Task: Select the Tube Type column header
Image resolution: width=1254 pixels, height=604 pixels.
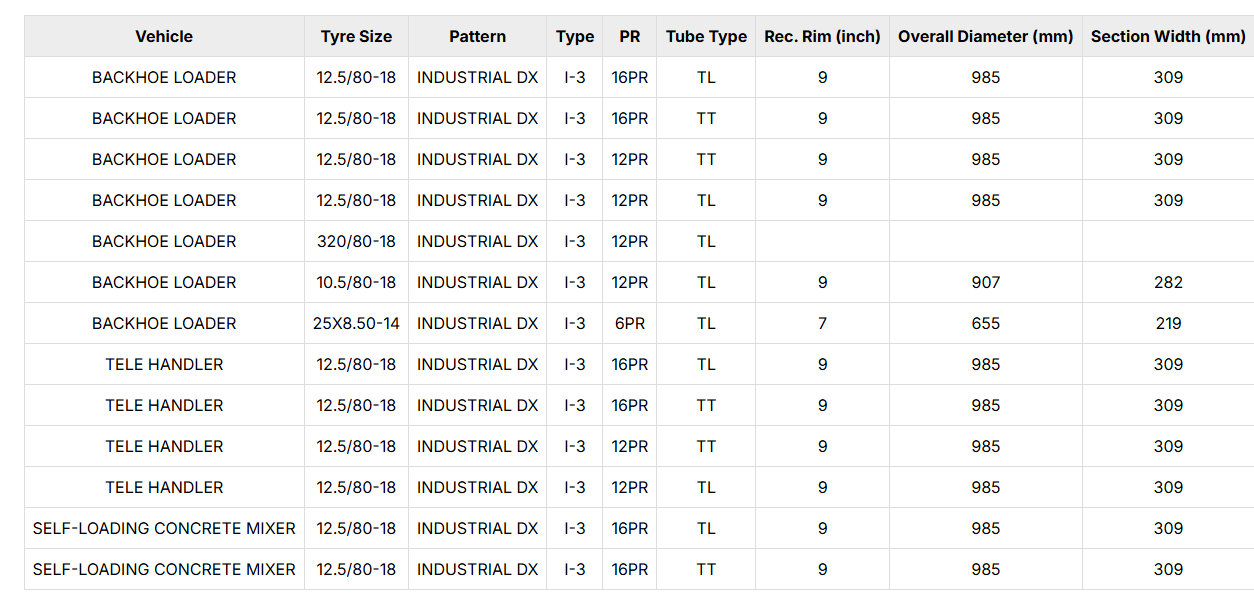Action: click(x=706, y=36)
